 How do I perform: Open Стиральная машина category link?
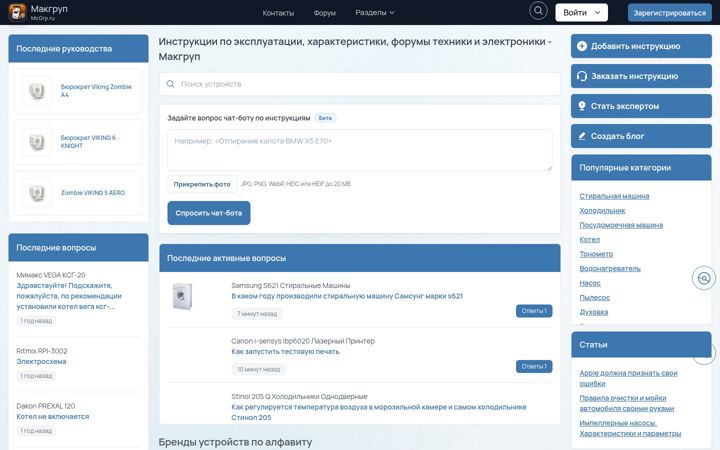tap(614, 196)
